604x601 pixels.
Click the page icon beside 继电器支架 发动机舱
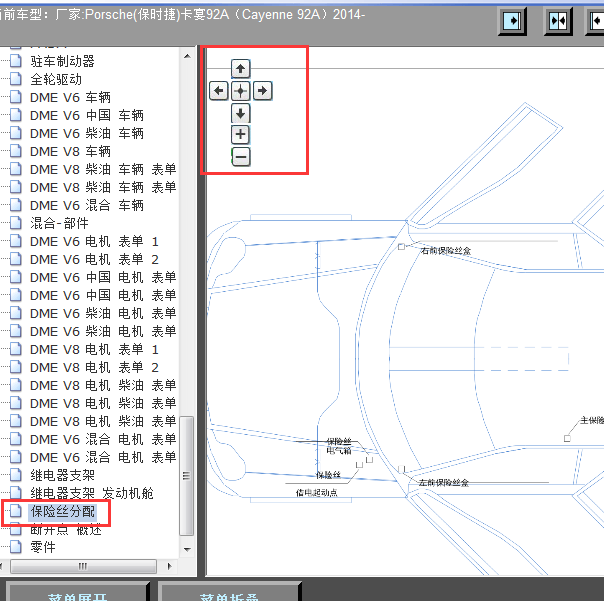click(x=16, y=493)
